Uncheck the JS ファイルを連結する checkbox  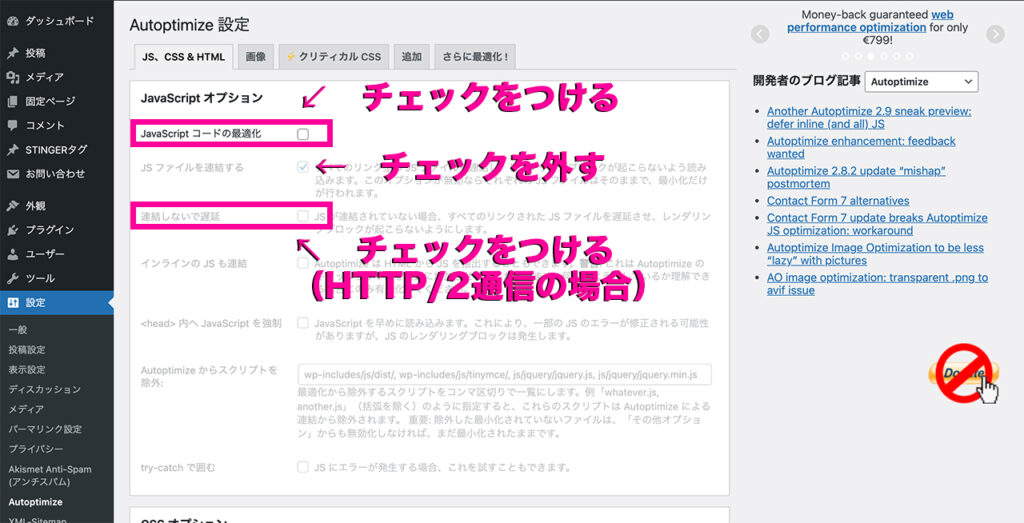(x=303, y=167)
